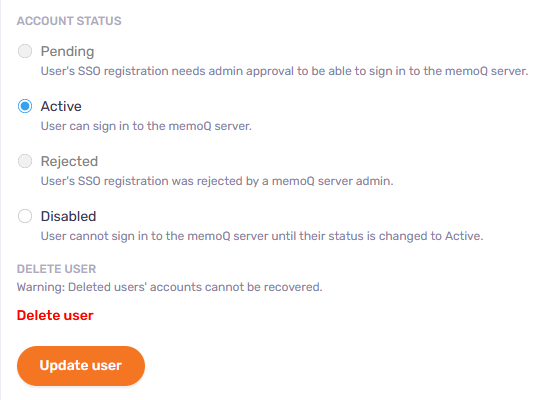Click the SSO registration was rejected description
The height and width of the screenshot is (400, 540).
point(217,181)
